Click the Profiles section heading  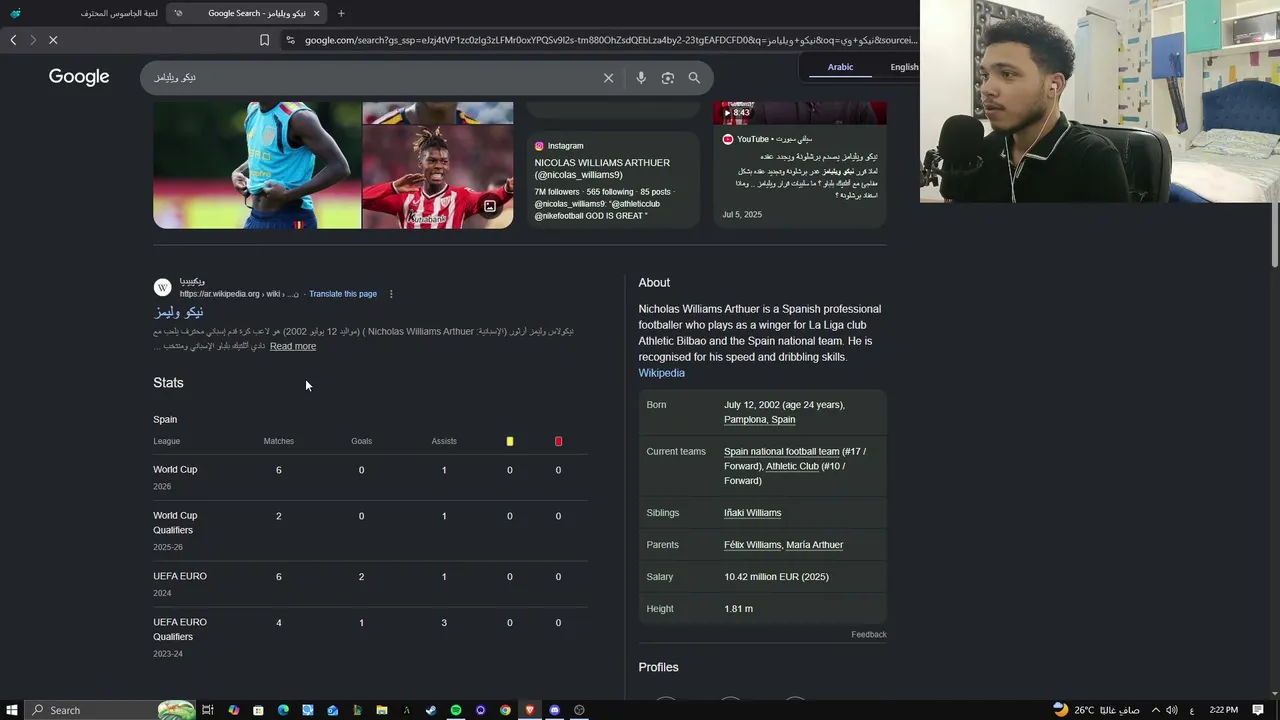coord(659,667)
